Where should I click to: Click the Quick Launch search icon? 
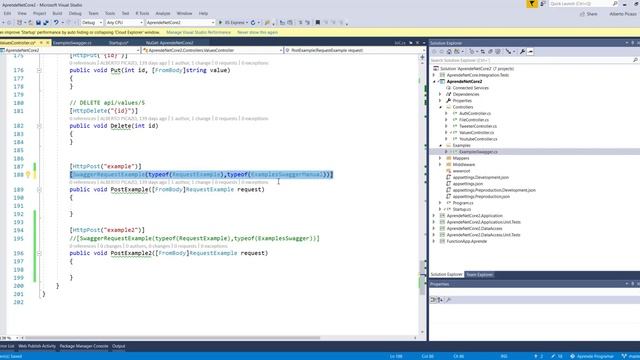[615, 4]
